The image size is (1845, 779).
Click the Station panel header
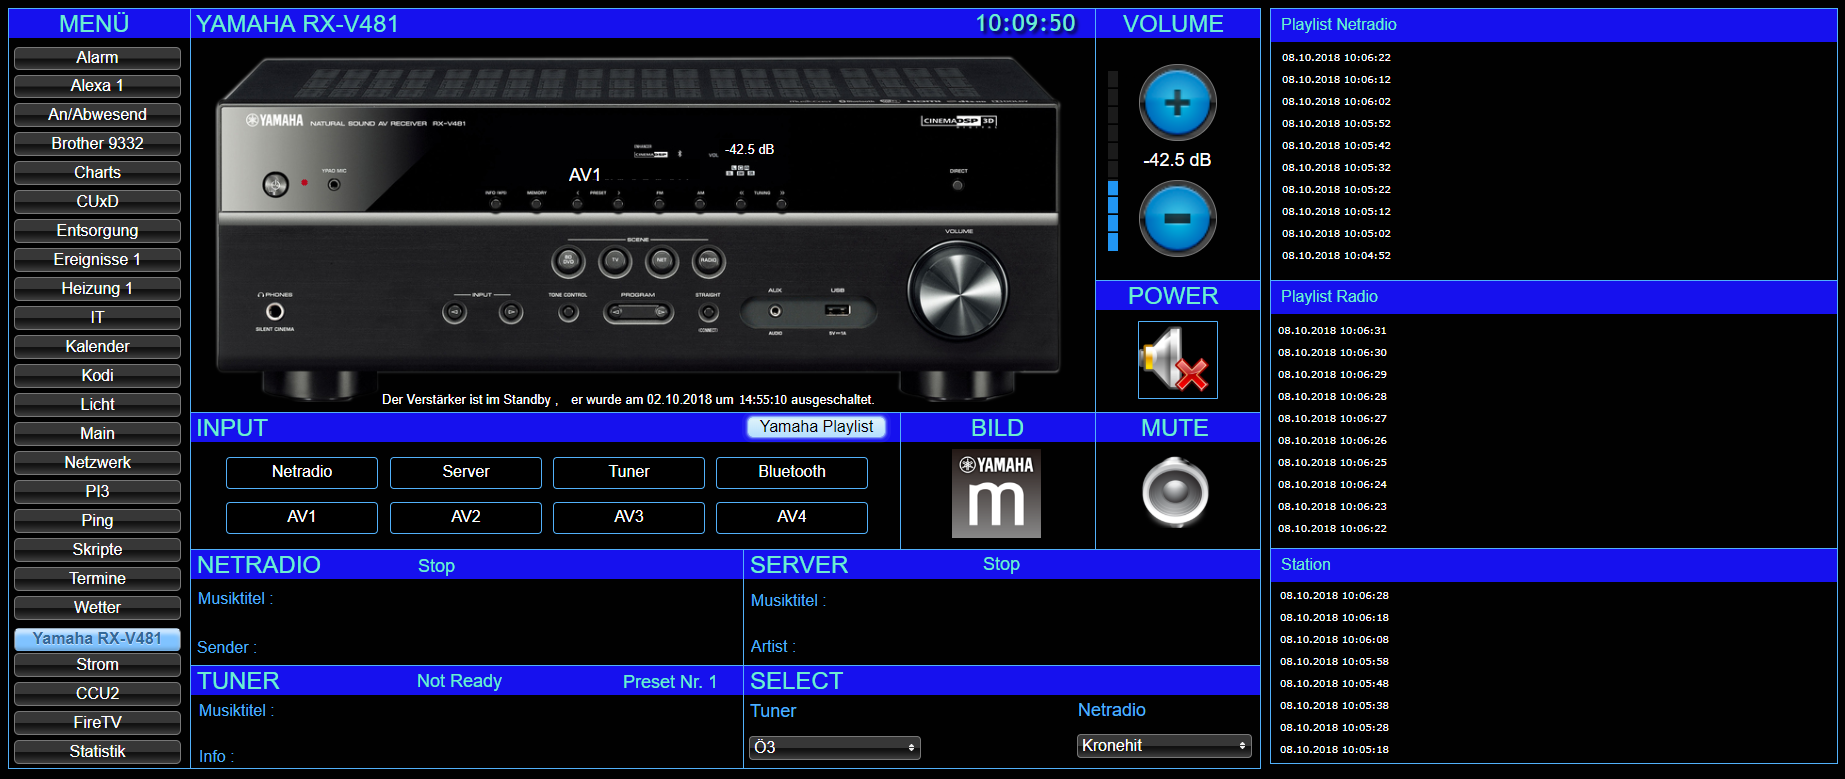[x=1553, y=565]
